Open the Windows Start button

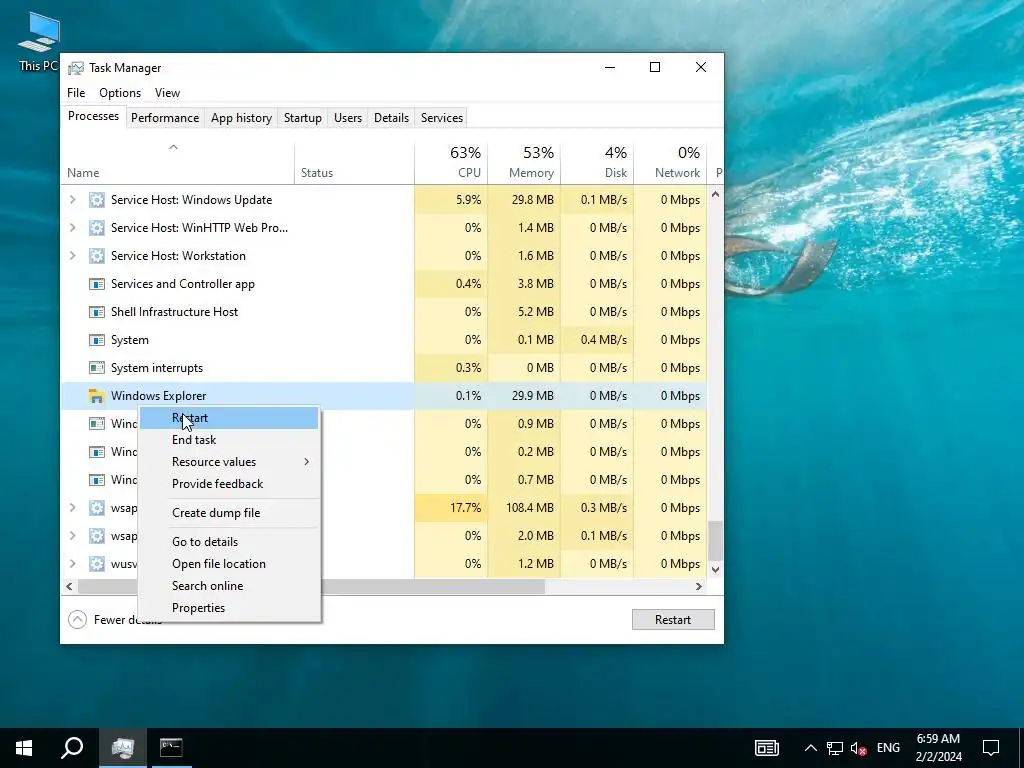click(x=24, y=748)
